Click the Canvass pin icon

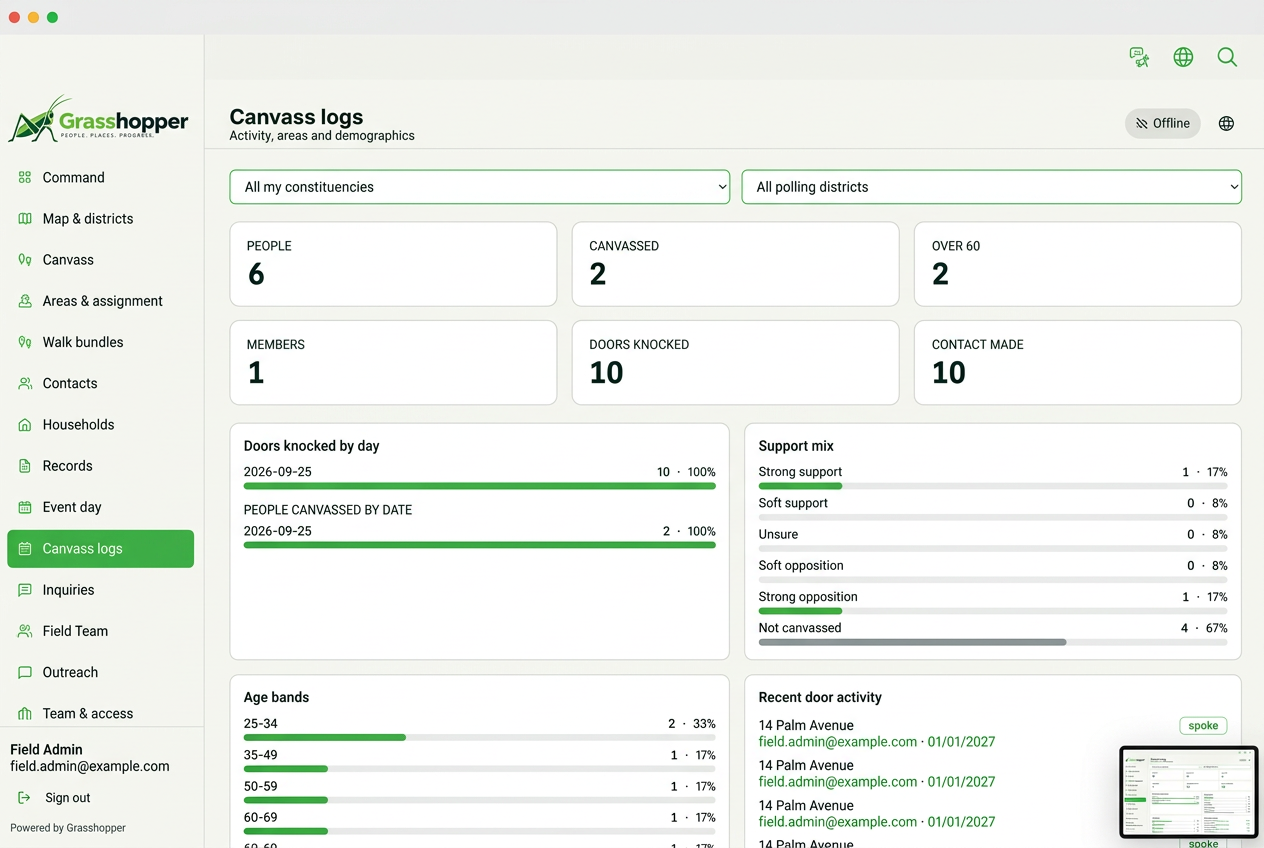point(25,259)
